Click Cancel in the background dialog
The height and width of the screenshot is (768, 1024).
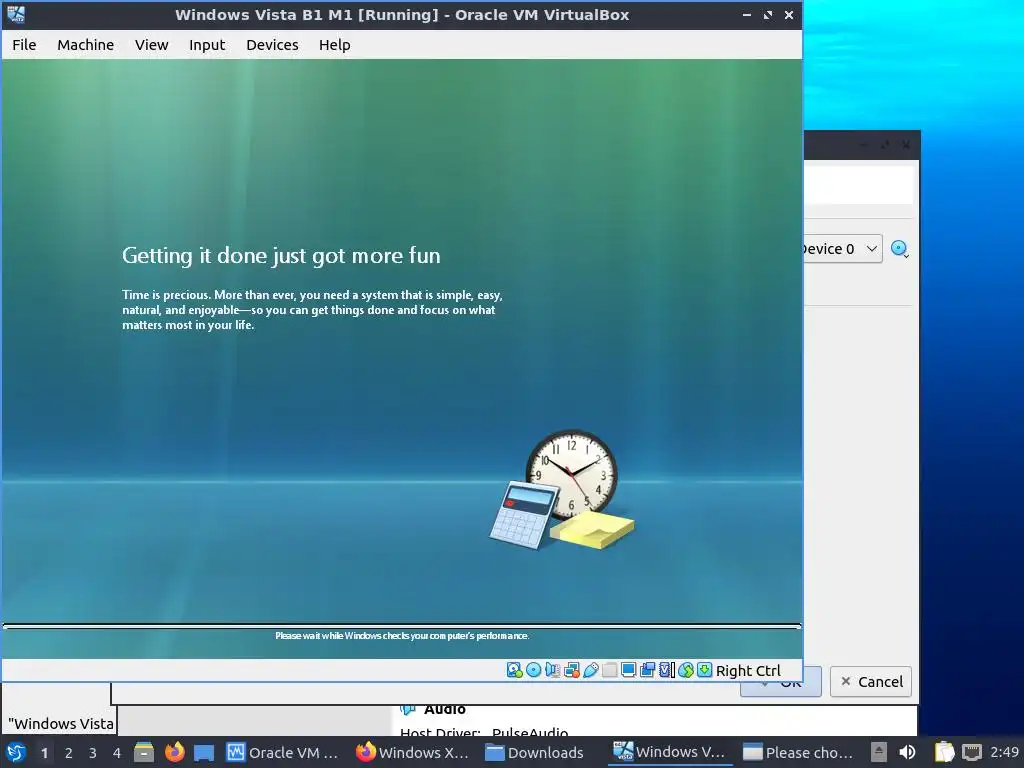[871, 682]
